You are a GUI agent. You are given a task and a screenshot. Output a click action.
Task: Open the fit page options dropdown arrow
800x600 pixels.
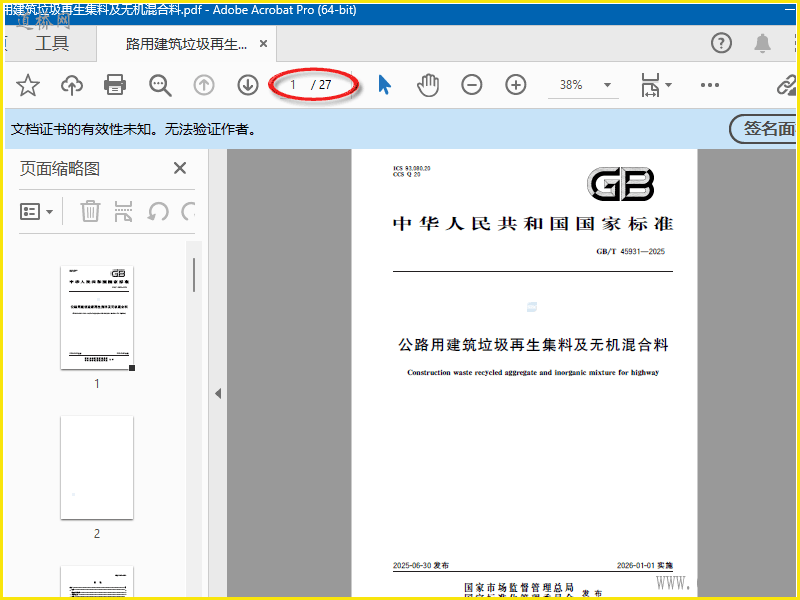668,85
